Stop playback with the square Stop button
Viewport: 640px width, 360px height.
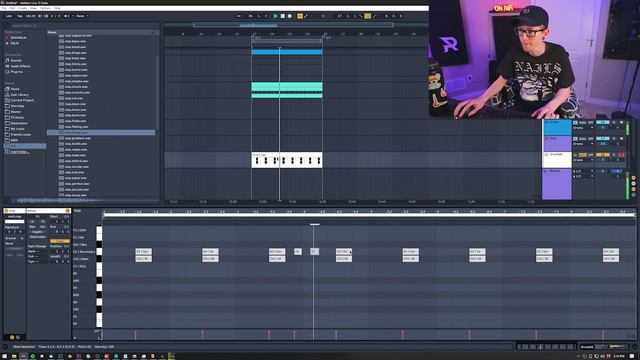pos(282,16)
